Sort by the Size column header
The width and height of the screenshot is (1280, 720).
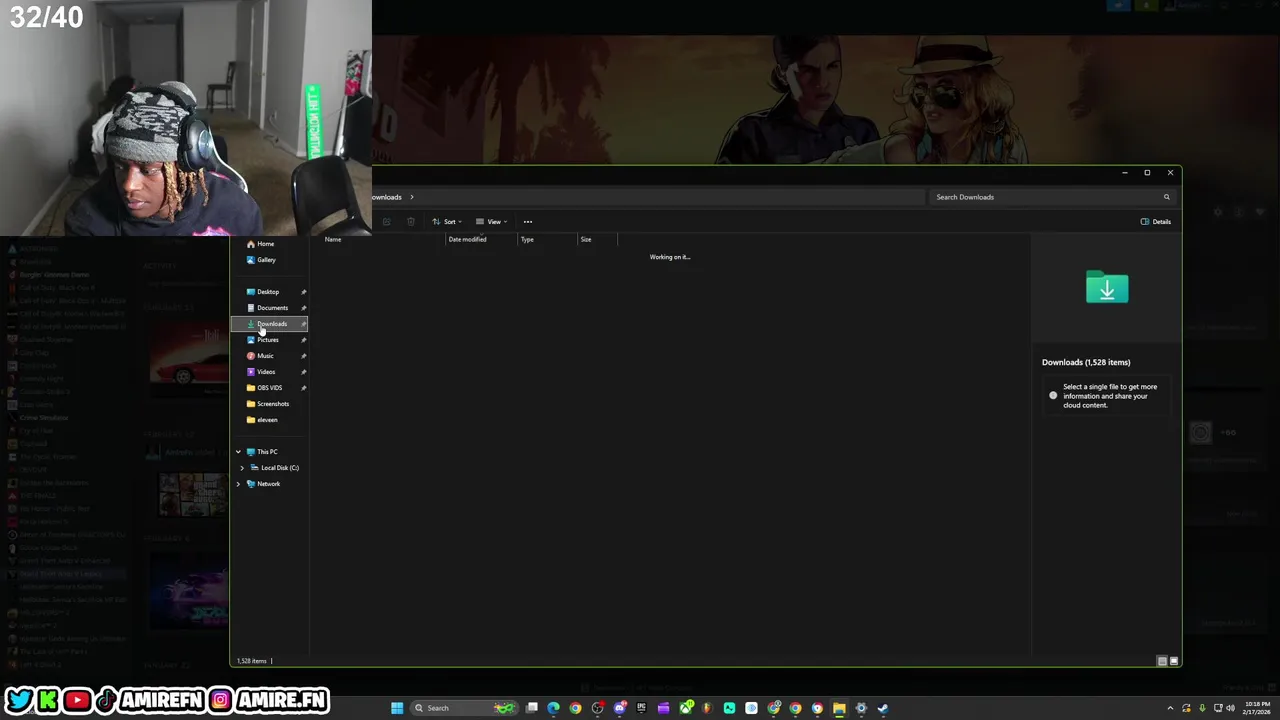click(586, 240)
